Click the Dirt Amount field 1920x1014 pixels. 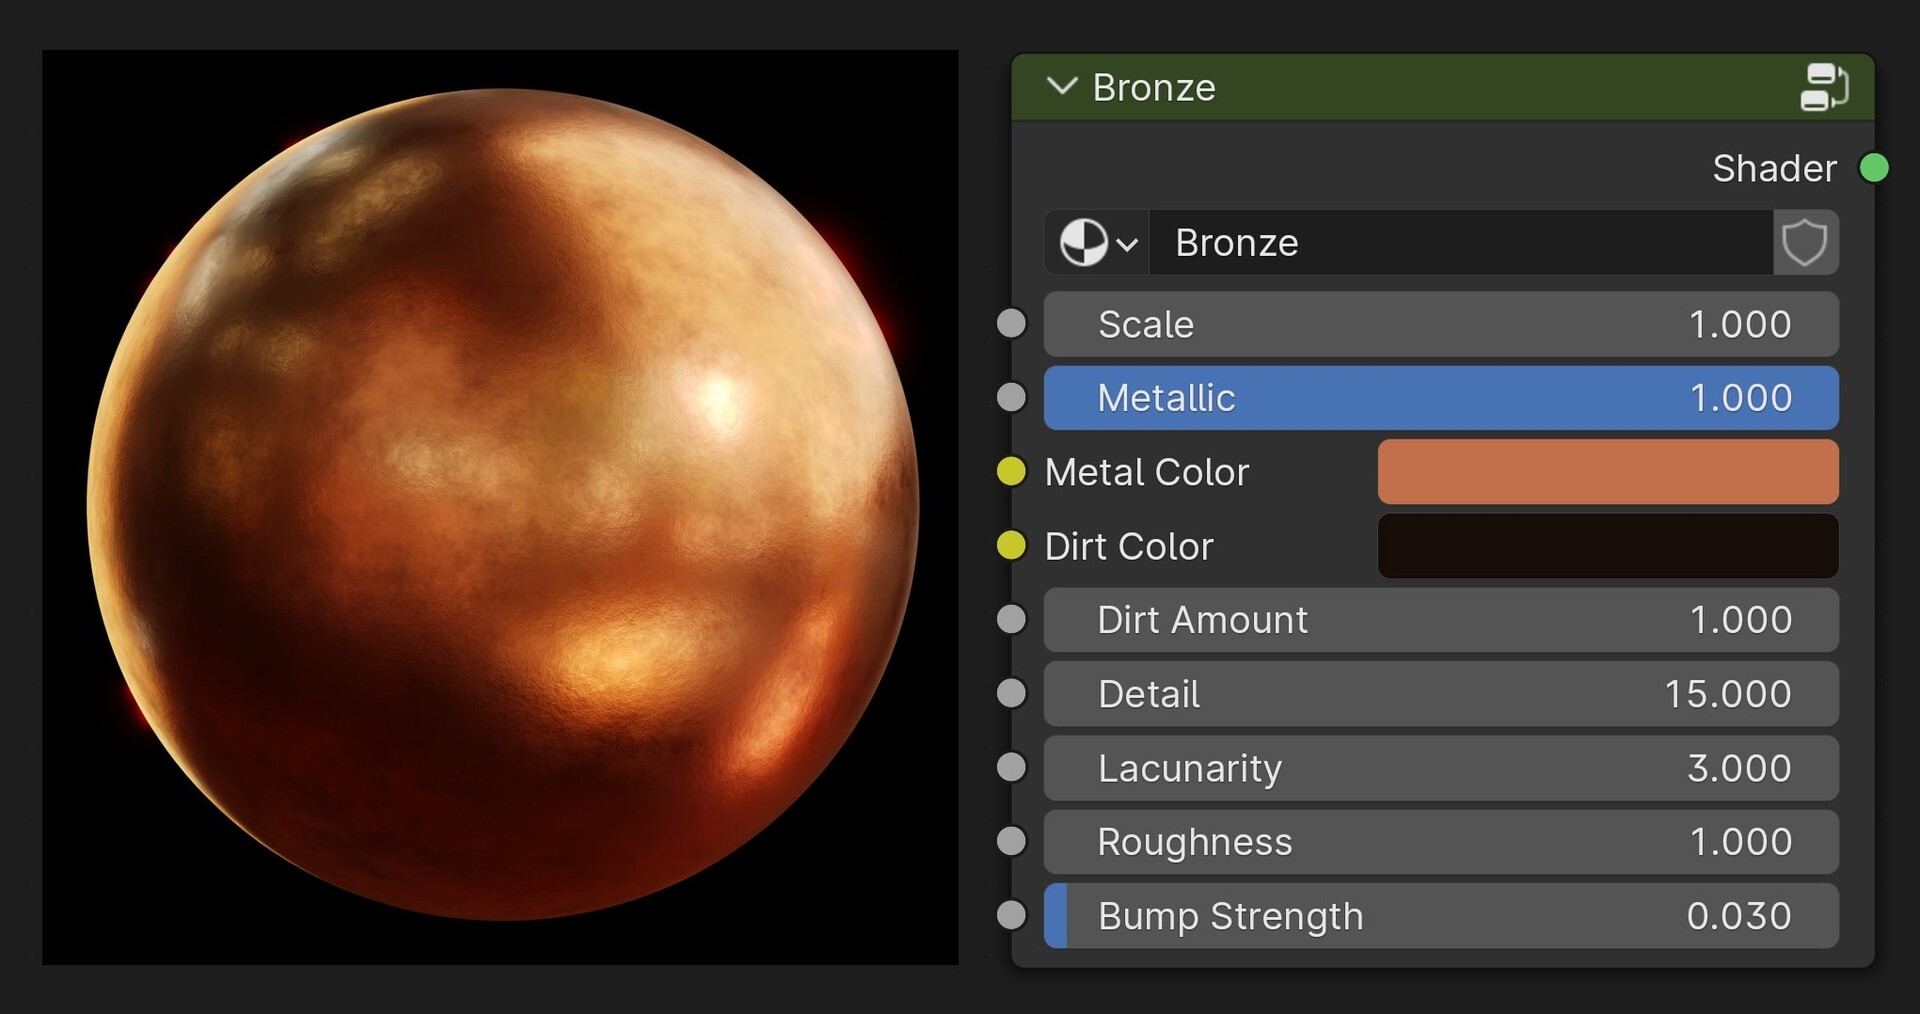(1440, 619)
